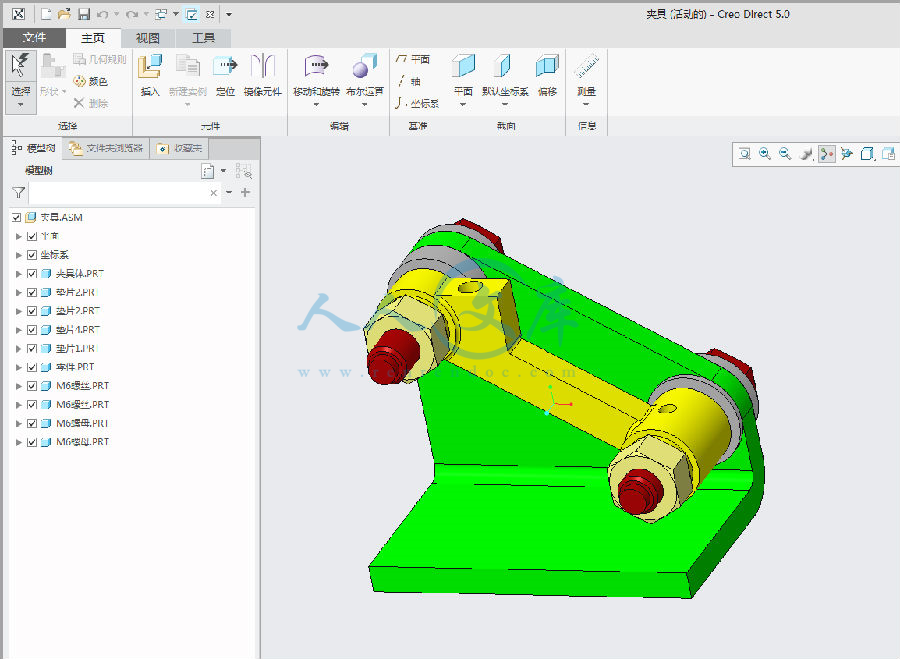Click the Zoom In magnifier icon
The height and width of the screenshot is (659, 900).
pos(765,154)
